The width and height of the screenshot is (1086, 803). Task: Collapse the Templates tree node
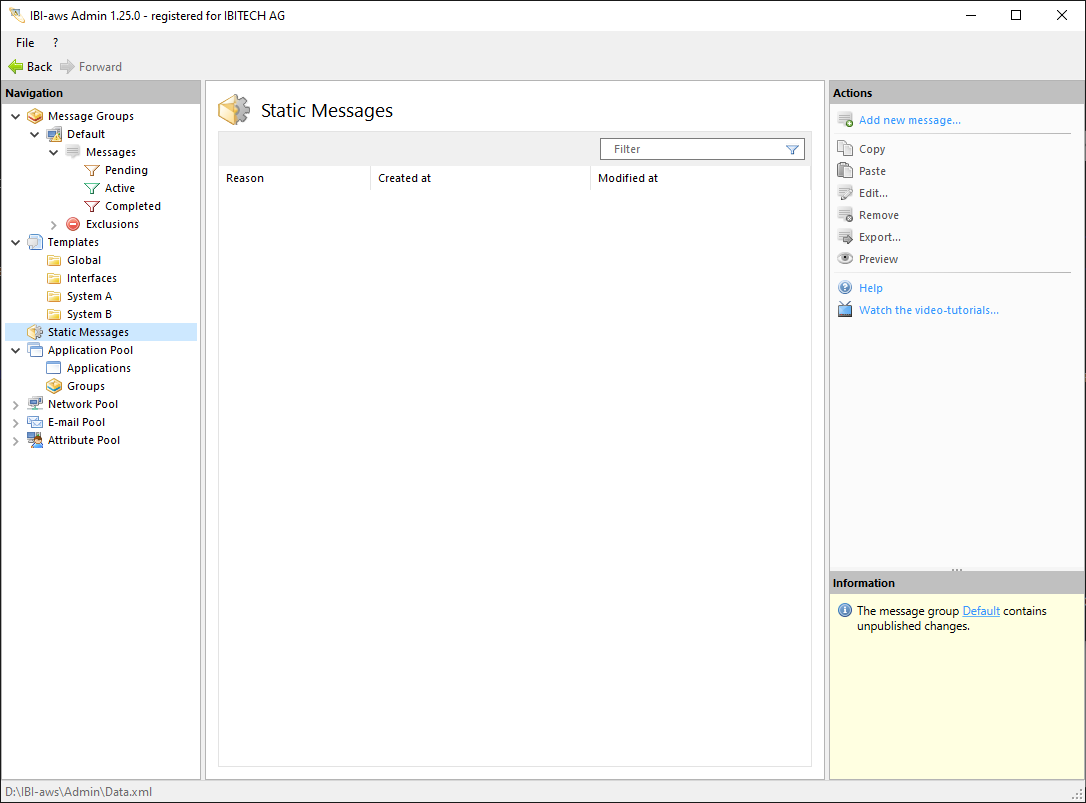pos(15,242)
